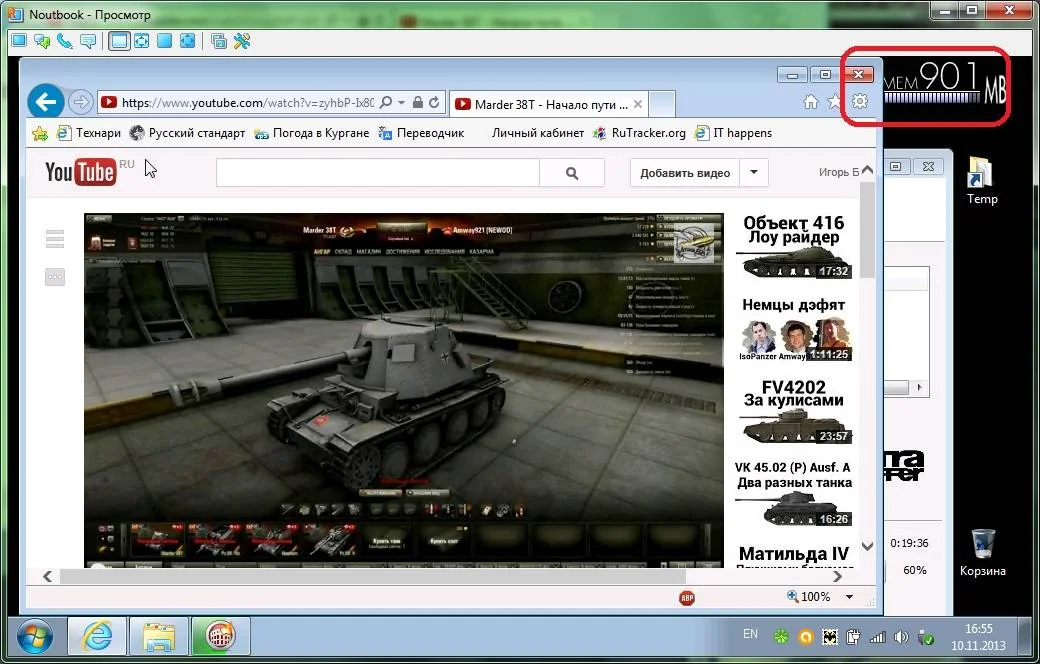Screen dimensions: 1040x664
Task: Click the monitor icon in the Noutbook viewer toolbar
Action: pyautogui.click(x=19, y=41)
